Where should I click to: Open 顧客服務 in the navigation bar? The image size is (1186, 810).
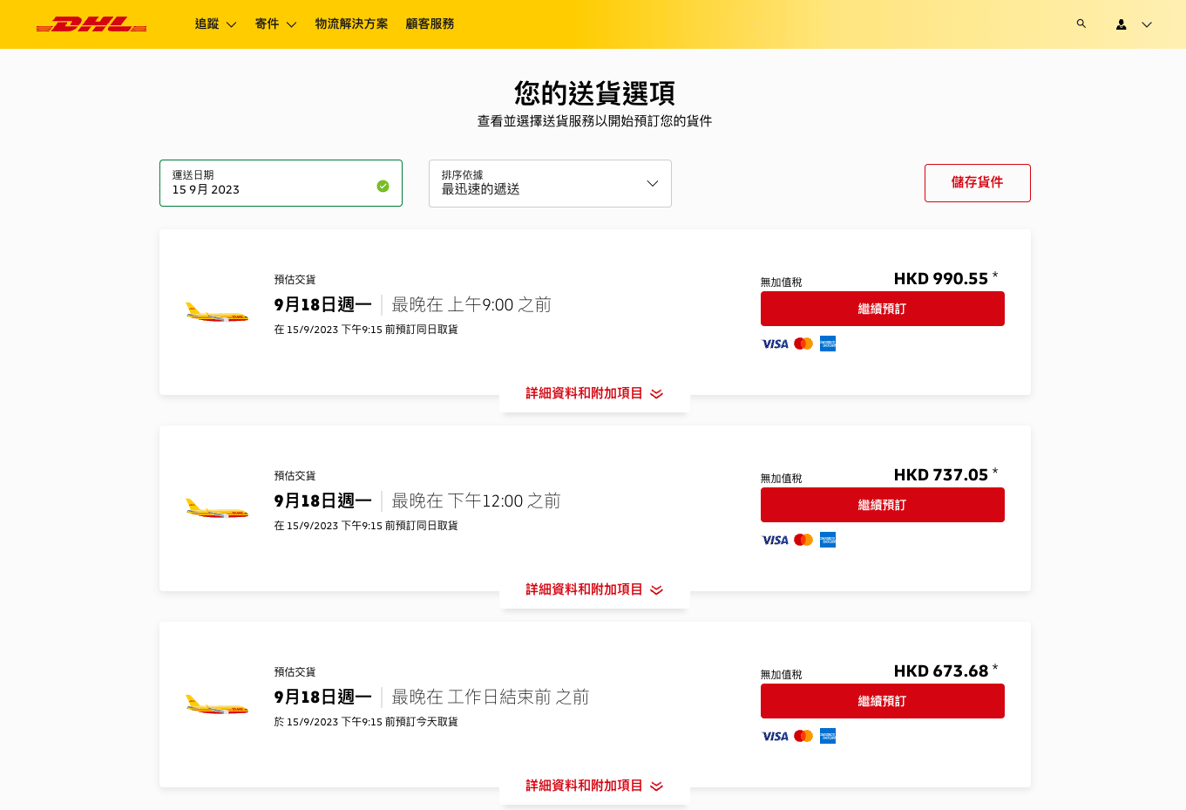click(x=429, y=24)
